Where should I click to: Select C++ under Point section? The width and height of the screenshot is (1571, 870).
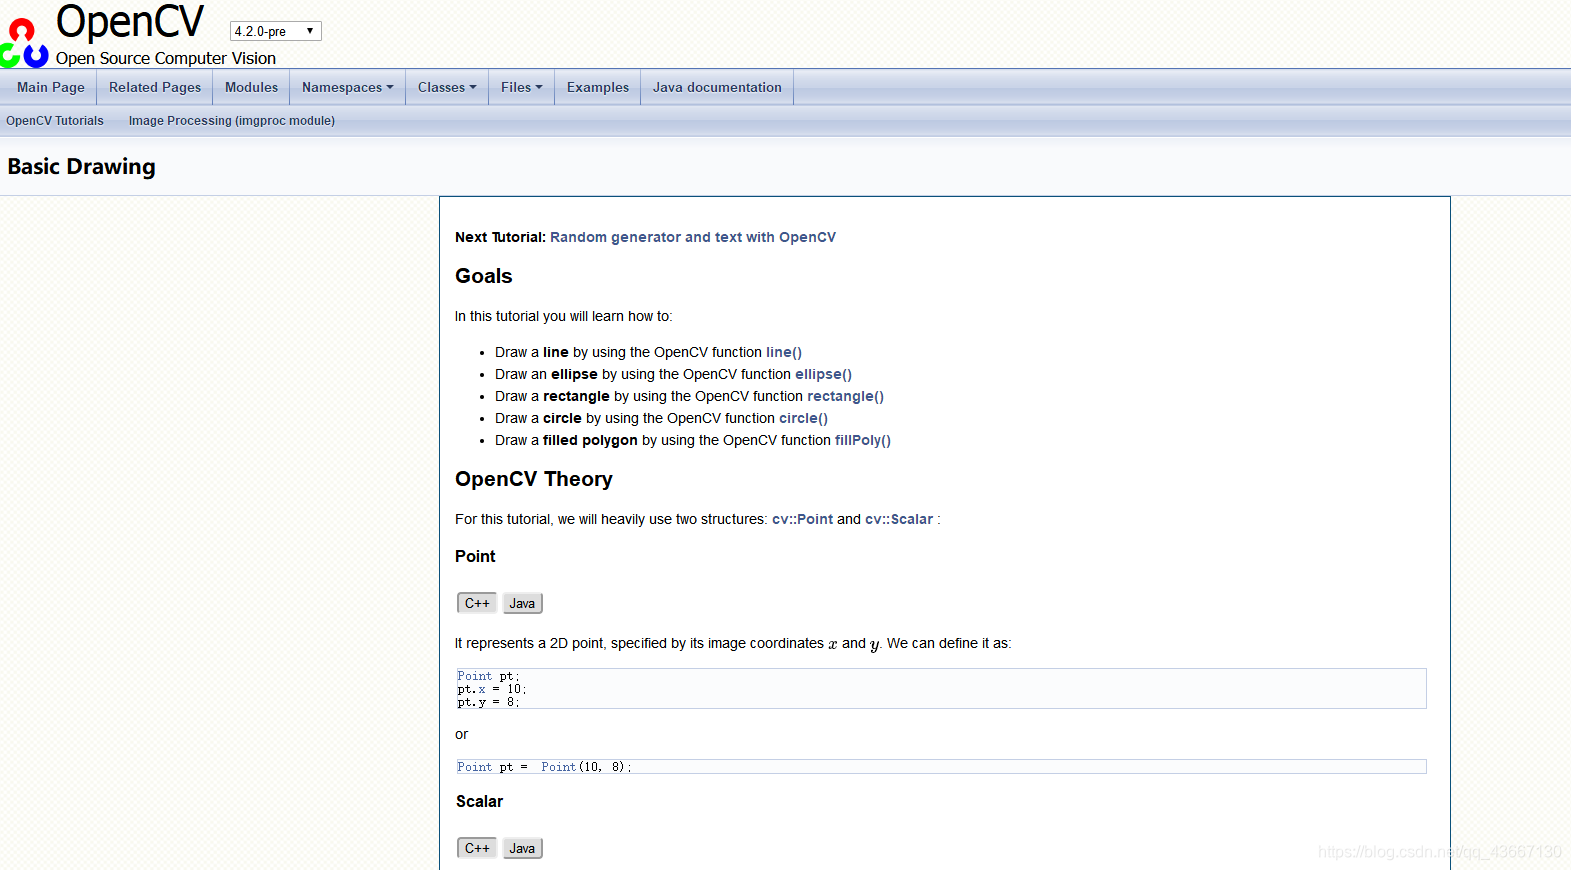[x=477, y=603]
